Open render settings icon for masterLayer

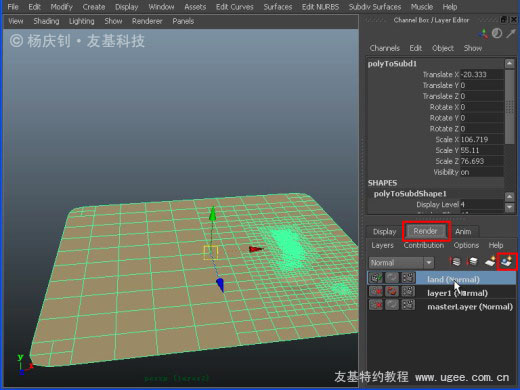coord(408,305)
